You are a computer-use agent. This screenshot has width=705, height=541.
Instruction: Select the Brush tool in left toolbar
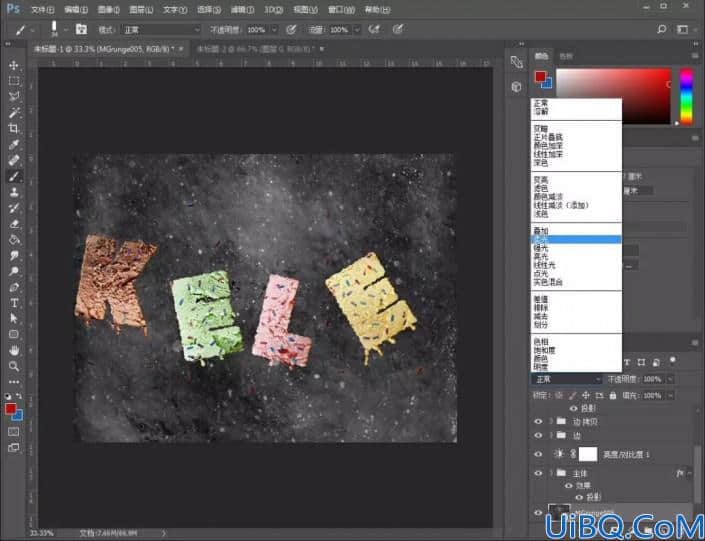[14, 176]
